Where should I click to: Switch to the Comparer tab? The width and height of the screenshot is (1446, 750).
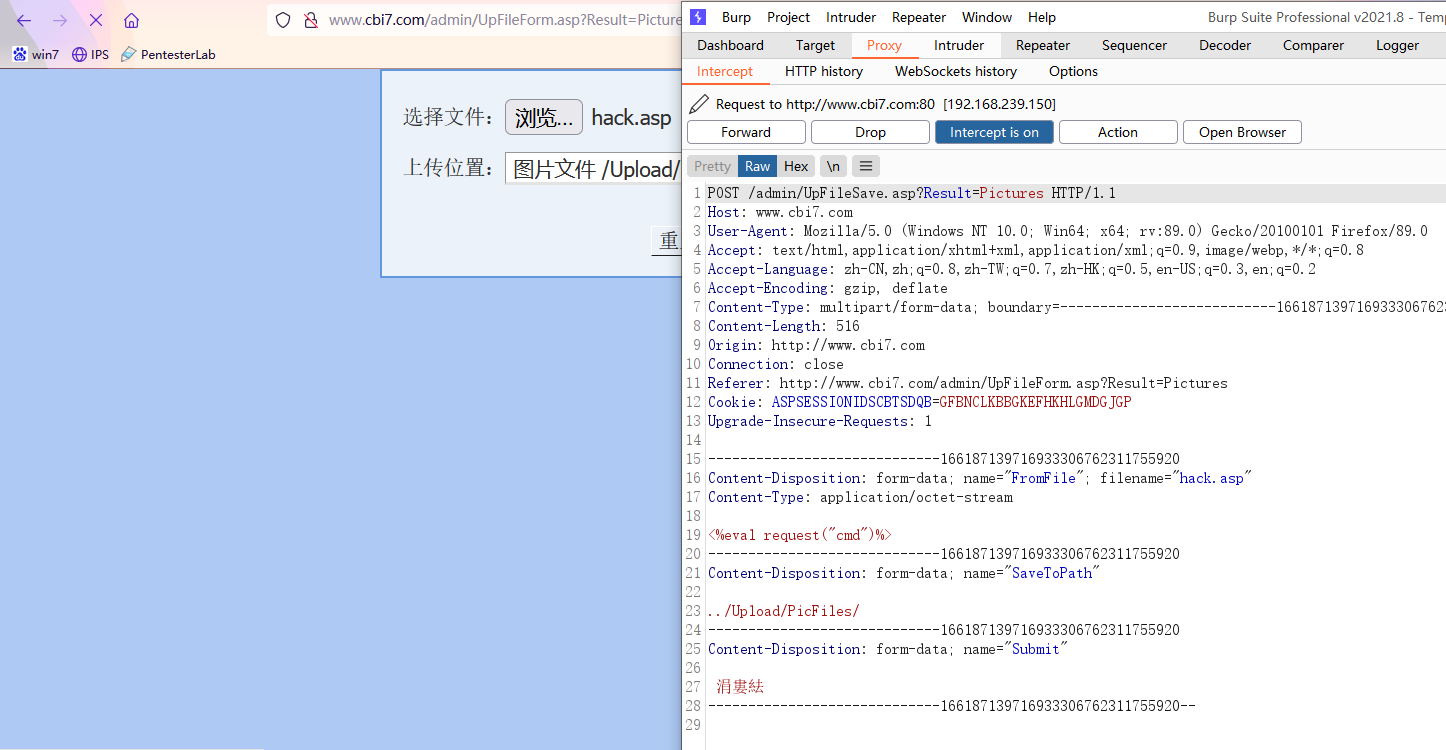click(1313, 45)
